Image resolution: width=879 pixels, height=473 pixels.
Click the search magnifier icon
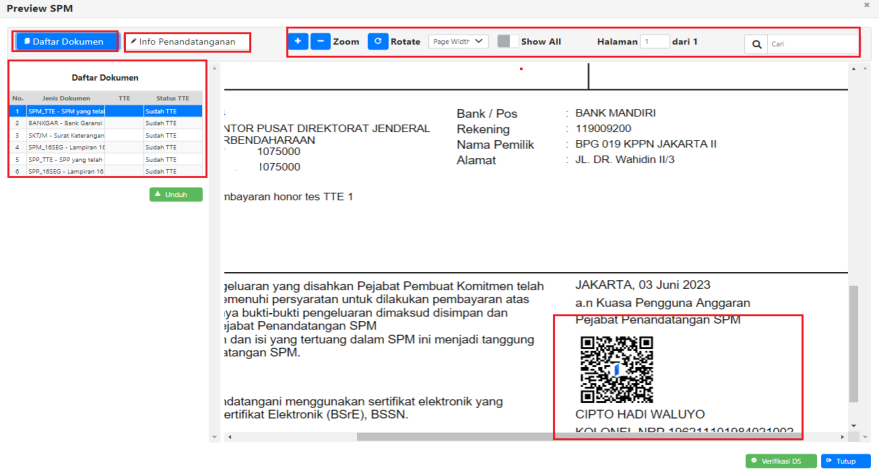click(x=757, y=45)
